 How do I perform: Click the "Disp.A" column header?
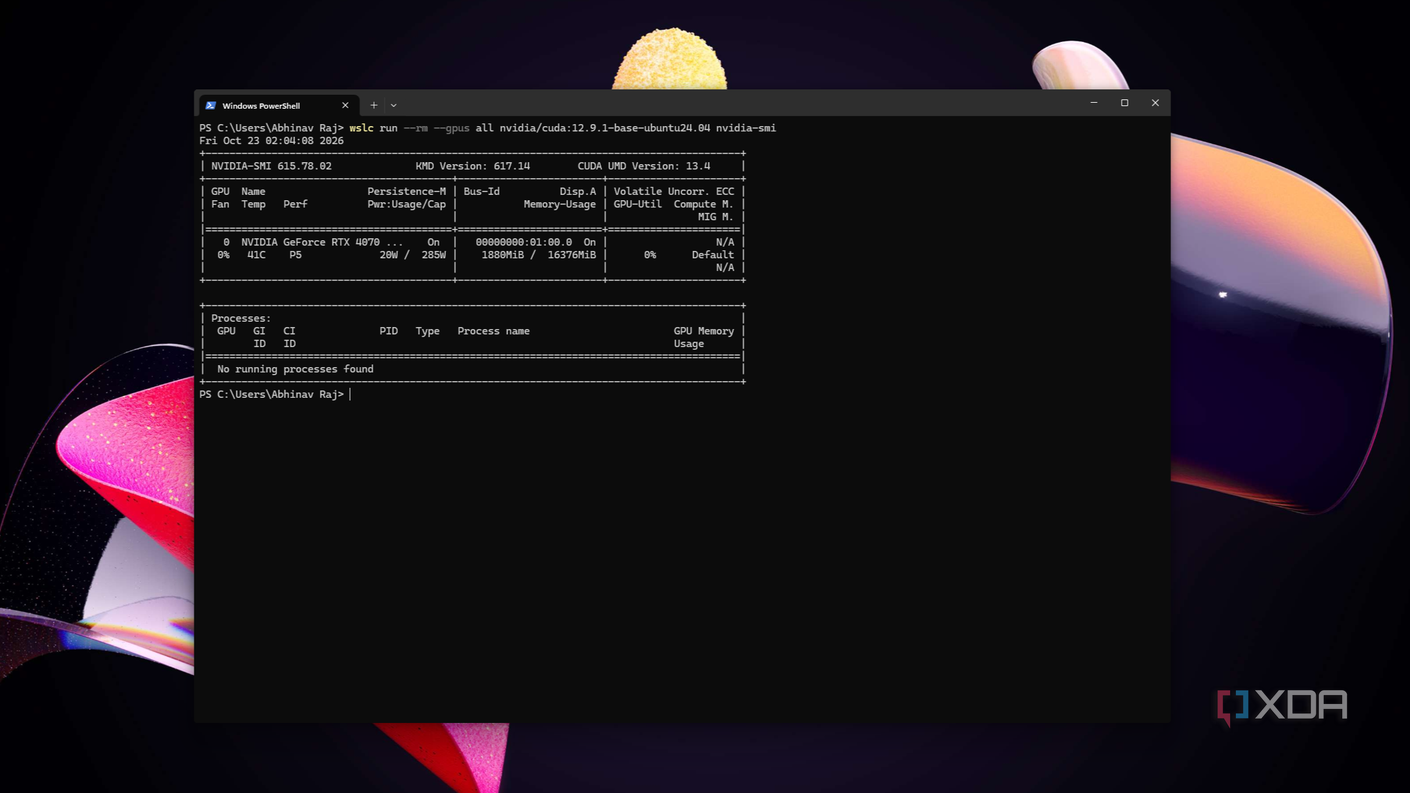[x=578, y=192]
